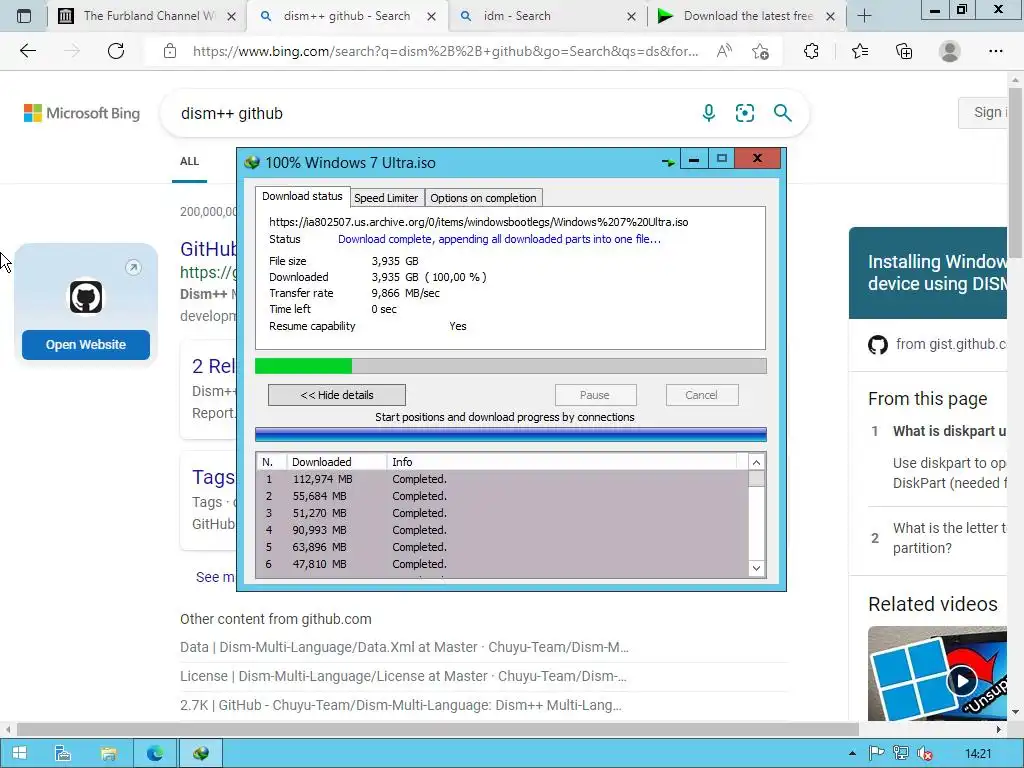The width and height of the screenshot is (1024, 768).
Task: Select the ALL filter on Bing results
Action: pos(189,161)
